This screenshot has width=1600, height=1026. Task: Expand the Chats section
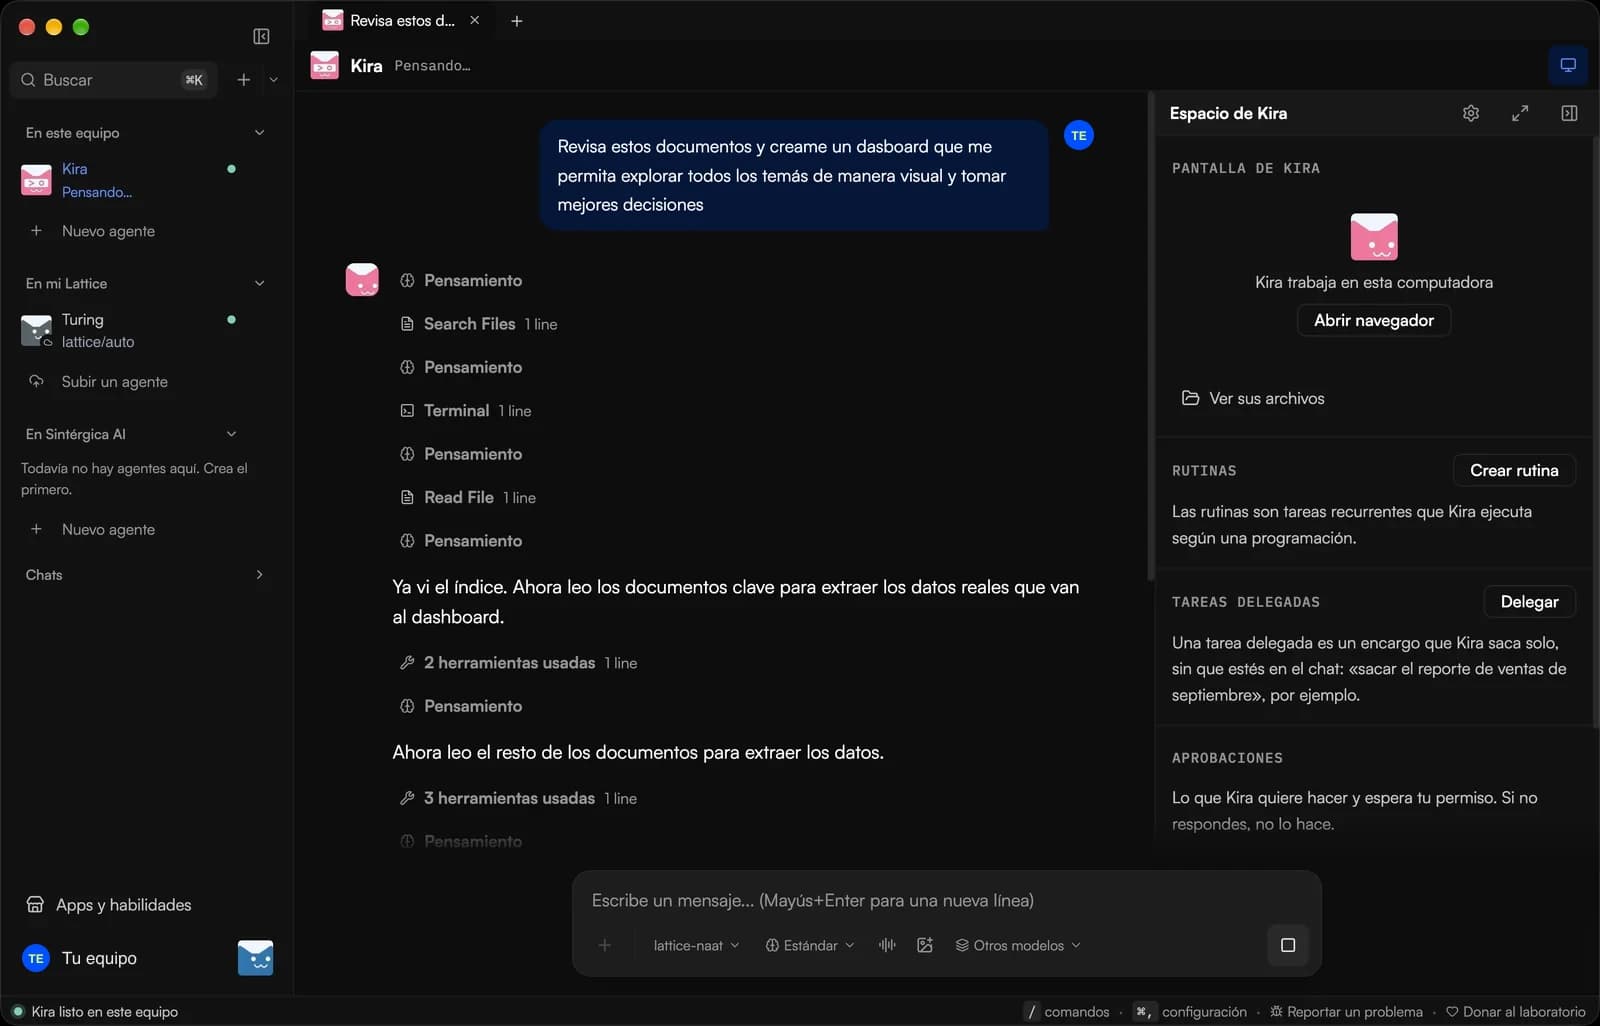(x=259, y=575)
